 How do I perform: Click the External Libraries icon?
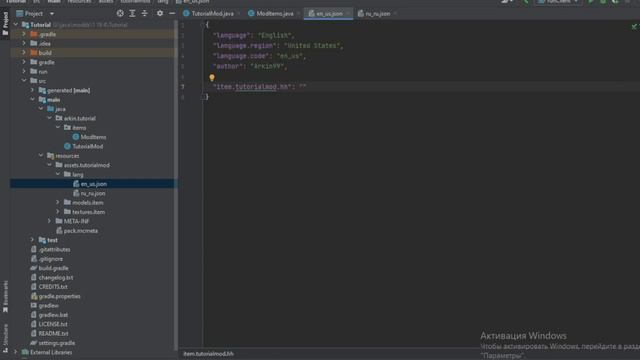[x=25, y=352]
